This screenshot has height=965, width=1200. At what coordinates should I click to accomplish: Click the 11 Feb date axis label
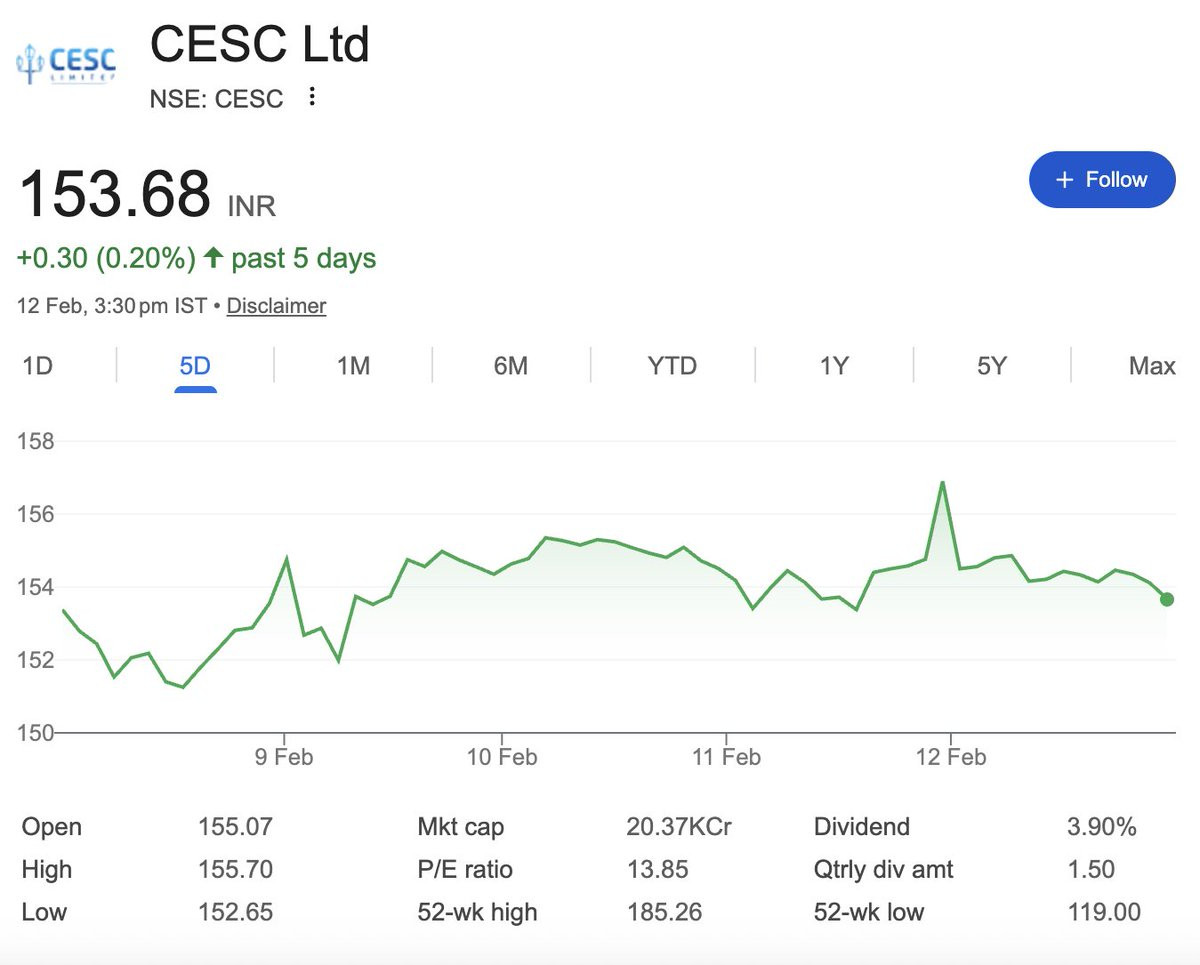pos(727,757)
